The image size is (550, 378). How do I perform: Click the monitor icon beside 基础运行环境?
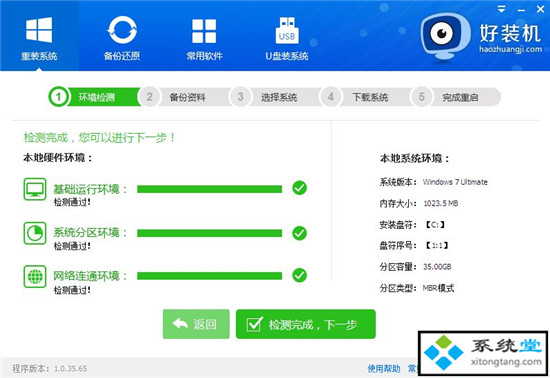35,189
